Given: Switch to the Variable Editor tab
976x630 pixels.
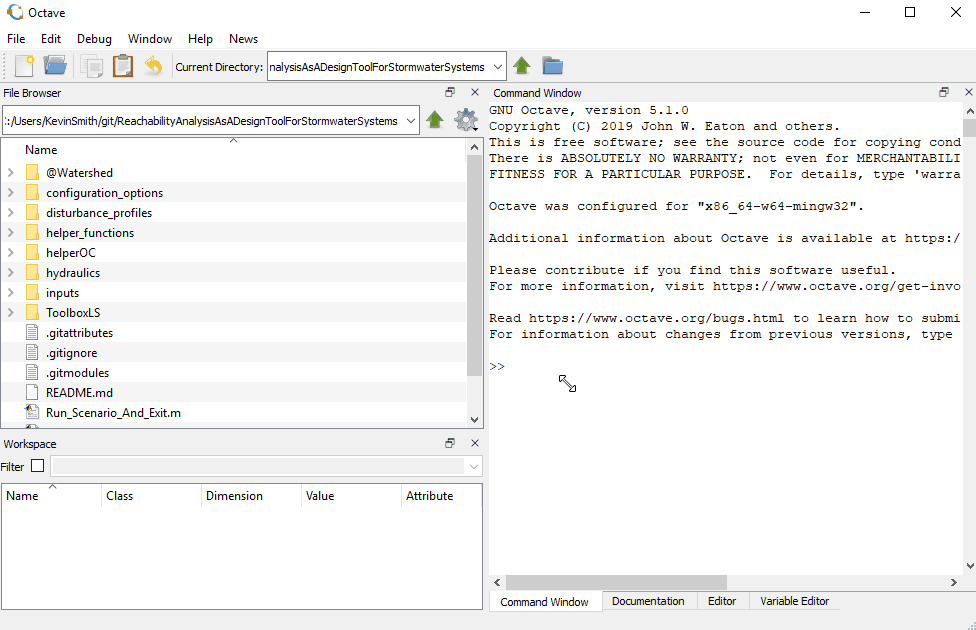Looking at the screenshot, I should (794, 601).
